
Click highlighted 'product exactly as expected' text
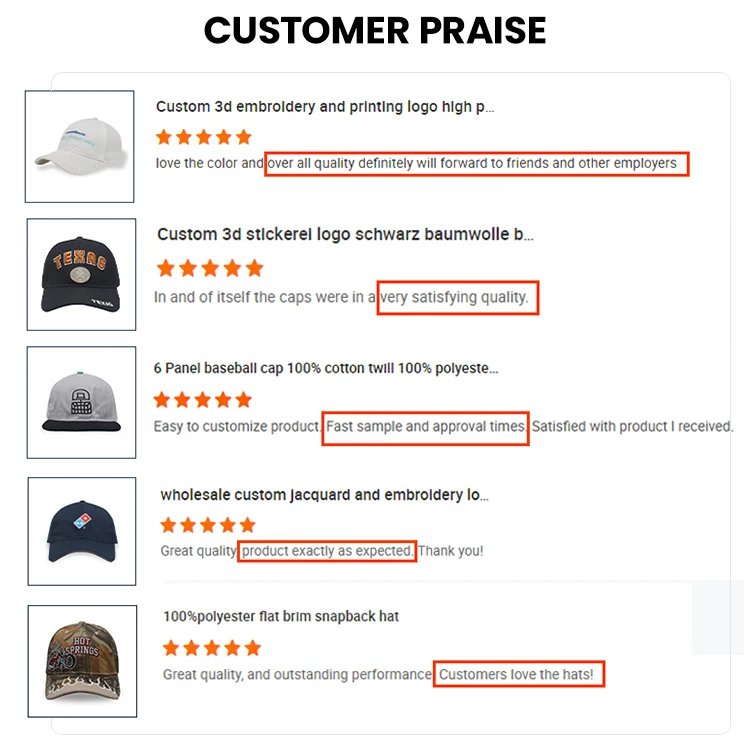[x=327, y=551]
